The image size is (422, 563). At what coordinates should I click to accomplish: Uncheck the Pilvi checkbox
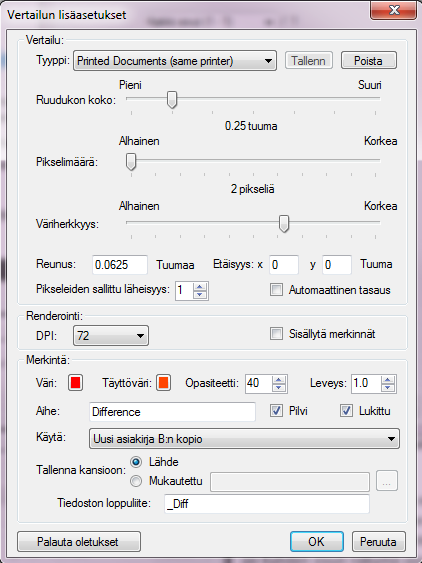(x=276, y=410)
